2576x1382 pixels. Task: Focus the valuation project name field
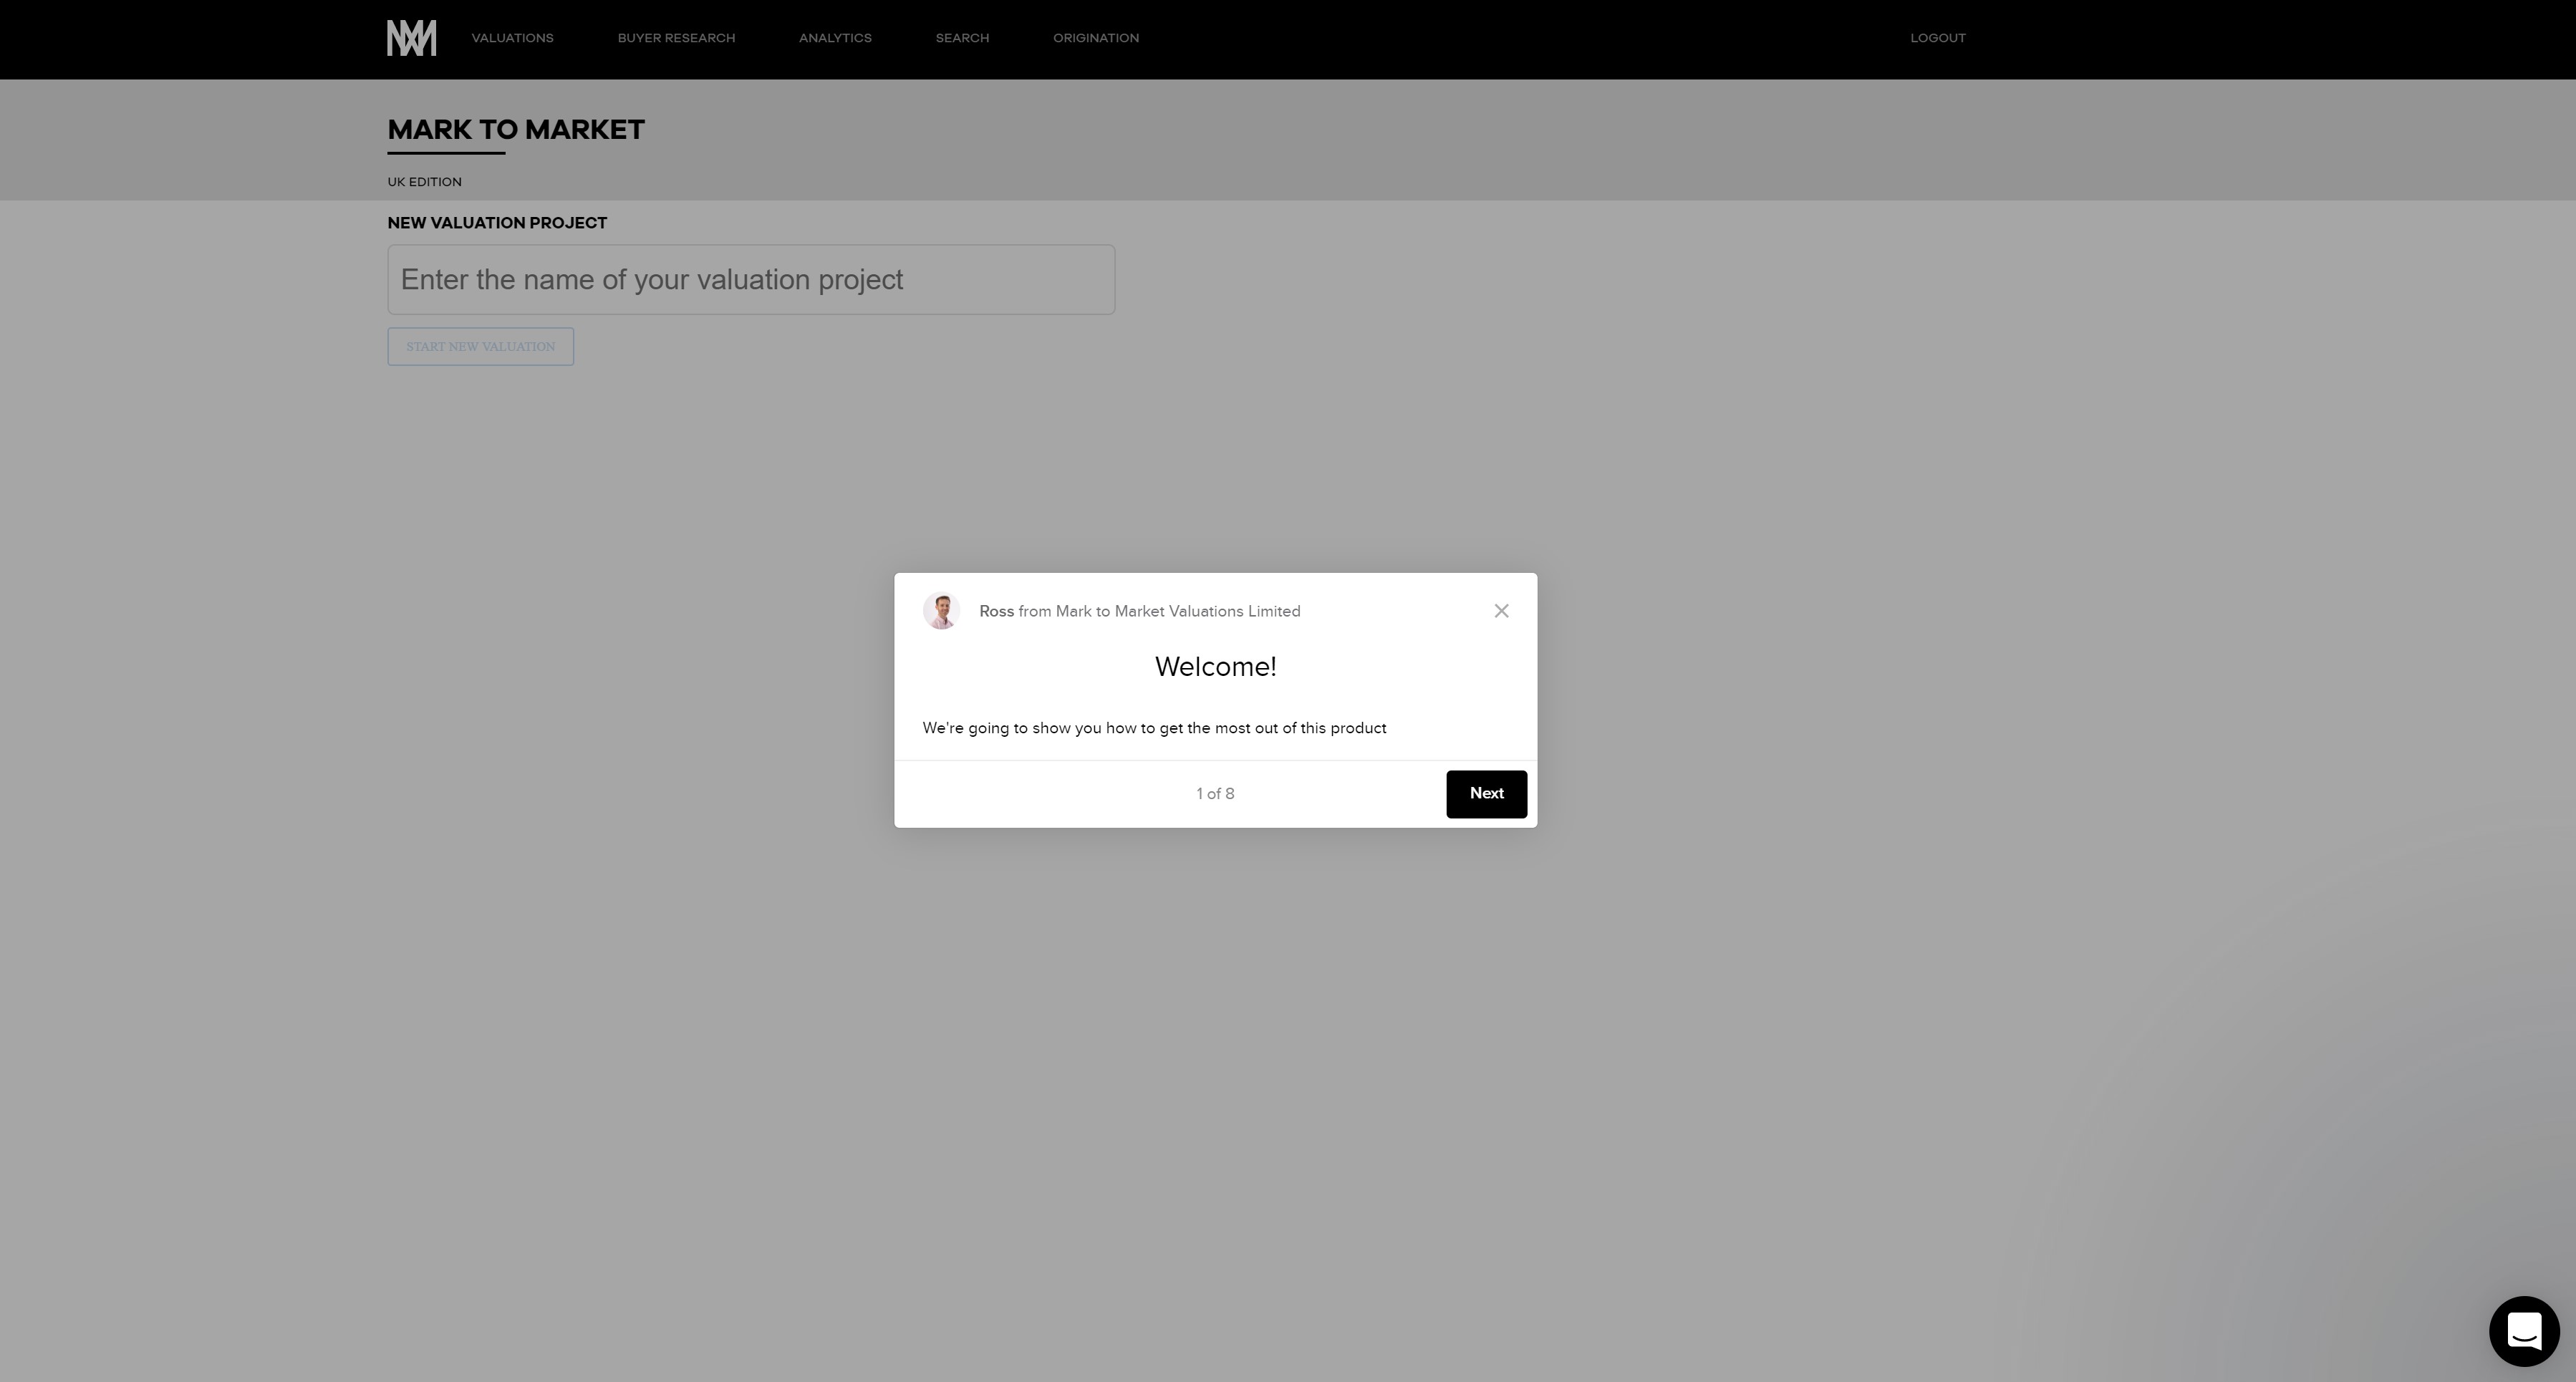point(751,280)
